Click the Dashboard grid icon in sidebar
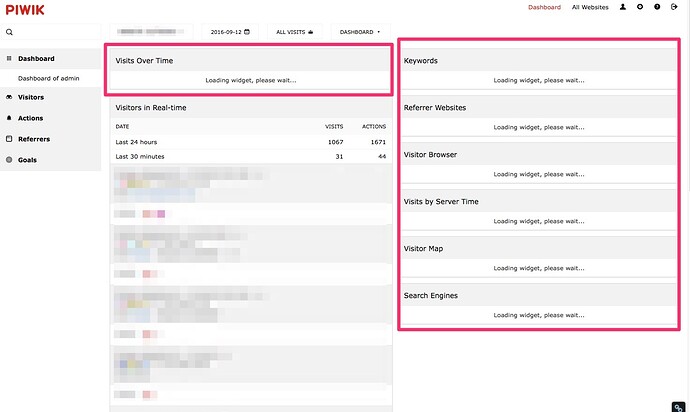Screen dimensions: 690x412 click(9, 59)
